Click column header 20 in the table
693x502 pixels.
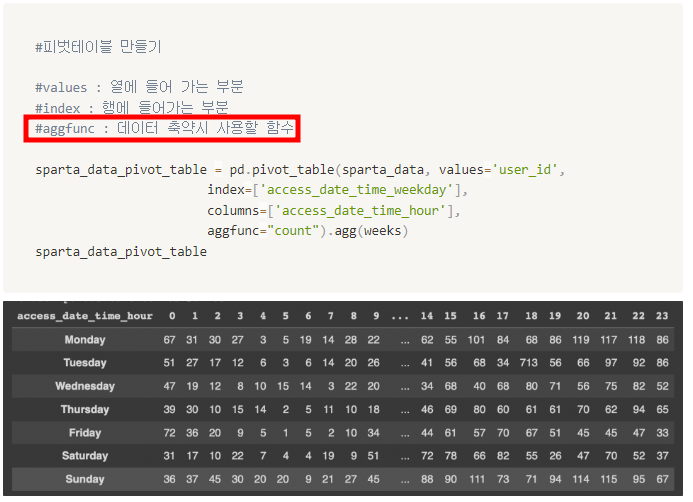[583, 316]
